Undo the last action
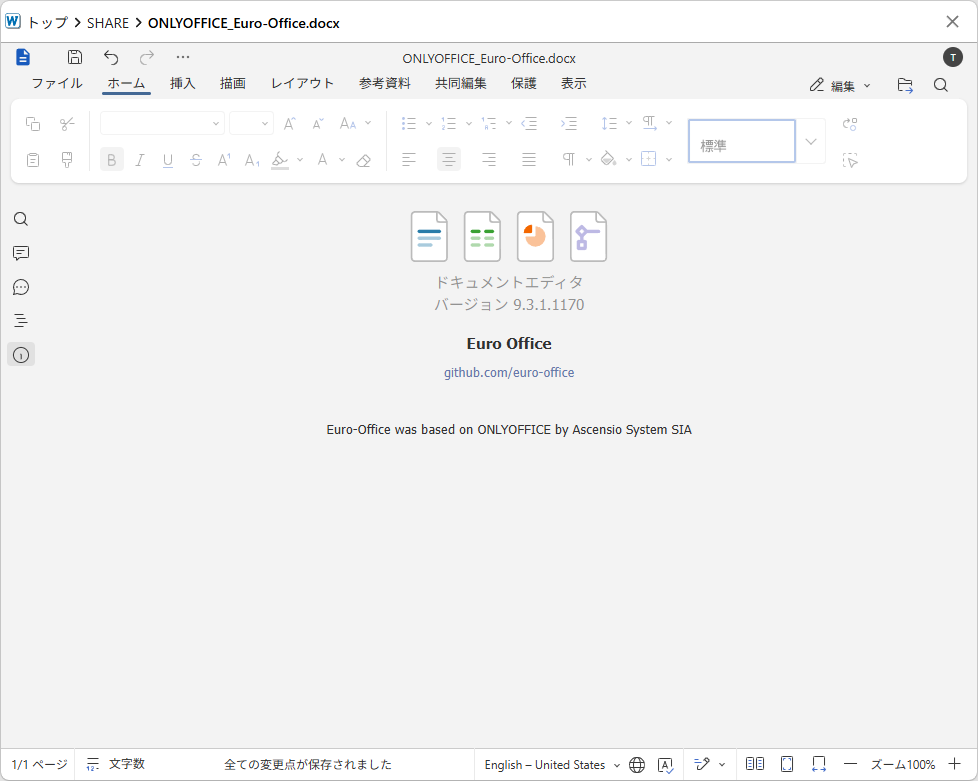The width and height of the screenshot is (978, 781). click(111, 57)
